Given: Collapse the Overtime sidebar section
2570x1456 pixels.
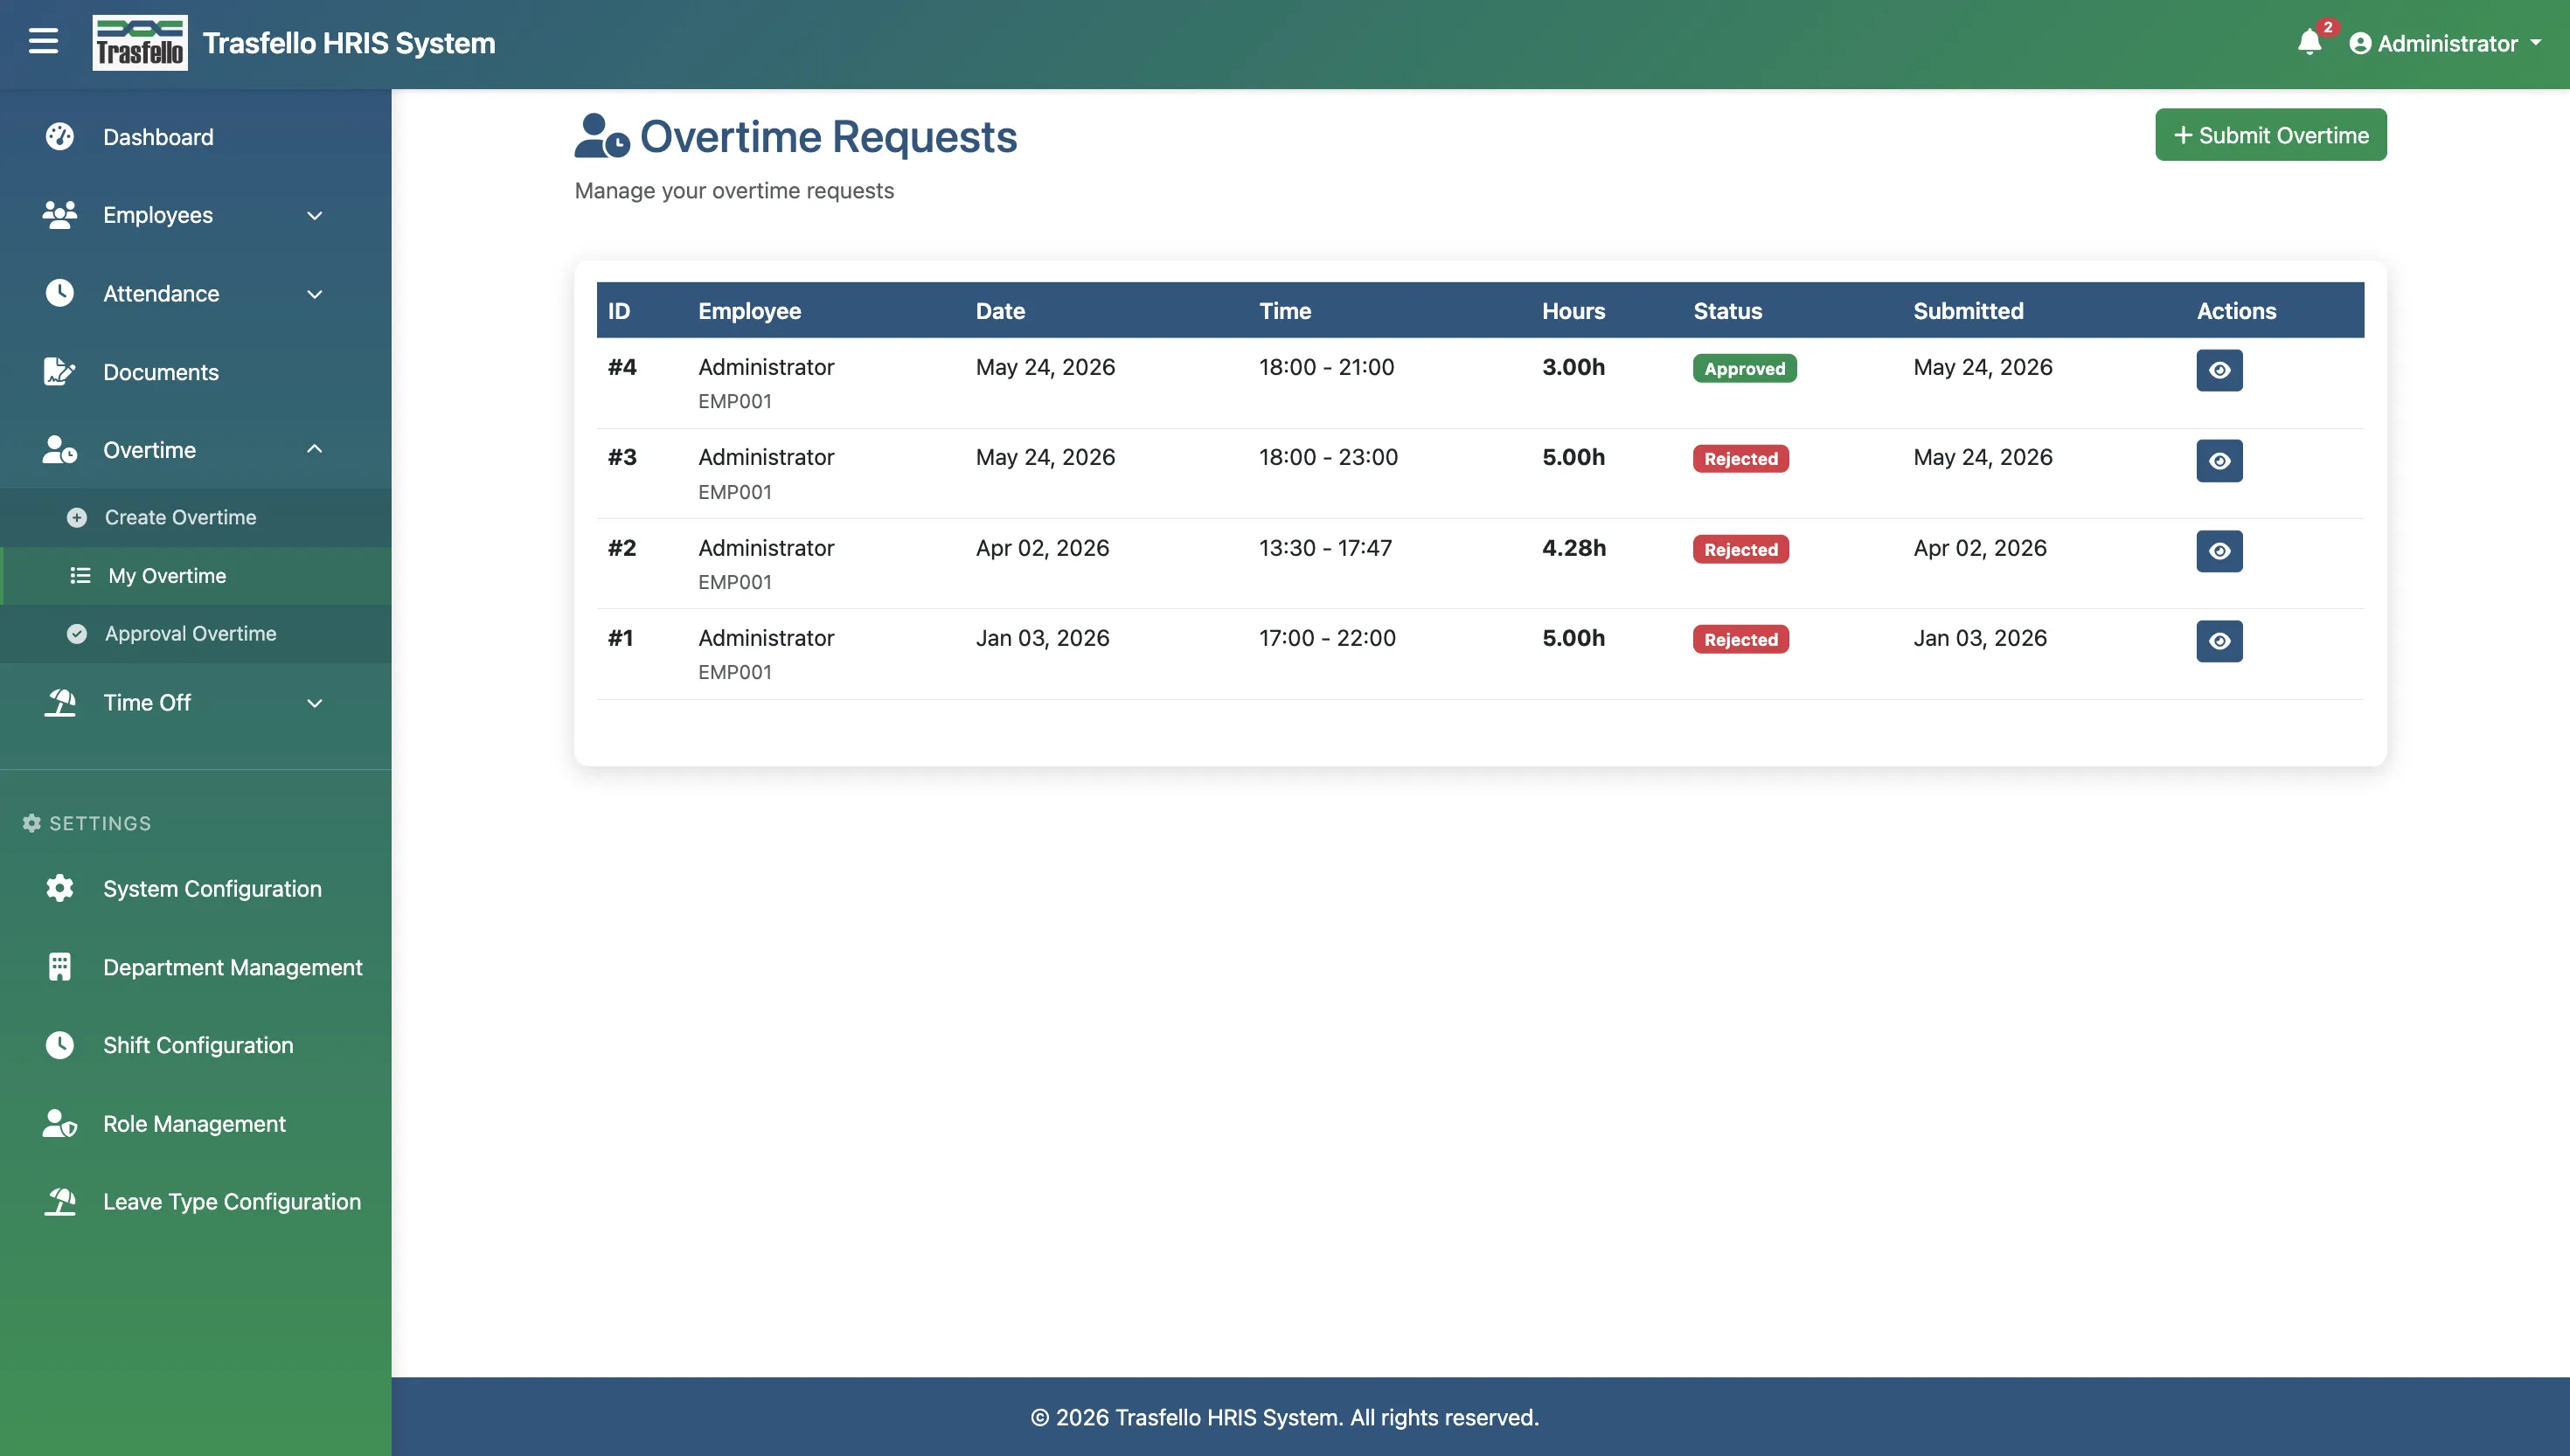Looking at the screenshot, I should pyautogui.click(x=196, y=450).
